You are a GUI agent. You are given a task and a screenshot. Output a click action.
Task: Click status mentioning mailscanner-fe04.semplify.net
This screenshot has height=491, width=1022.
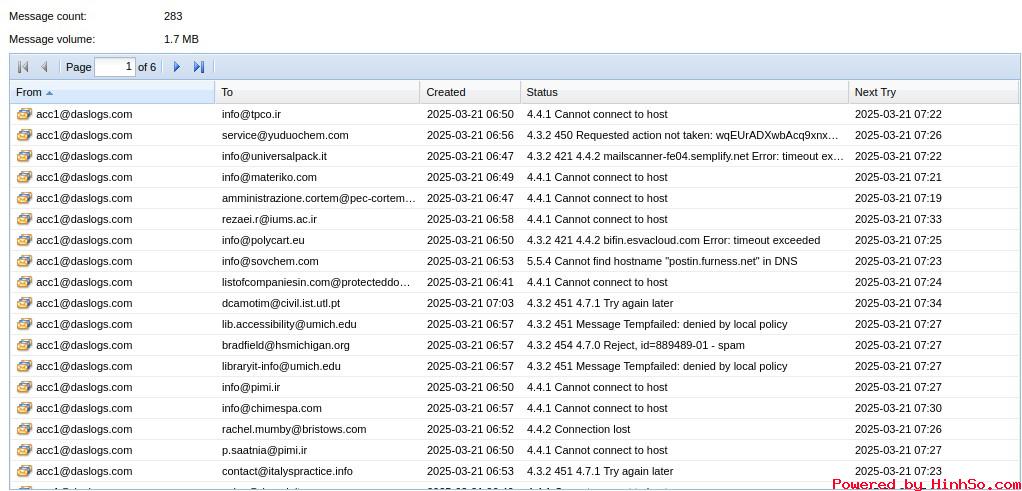click(x=685, y=156)
